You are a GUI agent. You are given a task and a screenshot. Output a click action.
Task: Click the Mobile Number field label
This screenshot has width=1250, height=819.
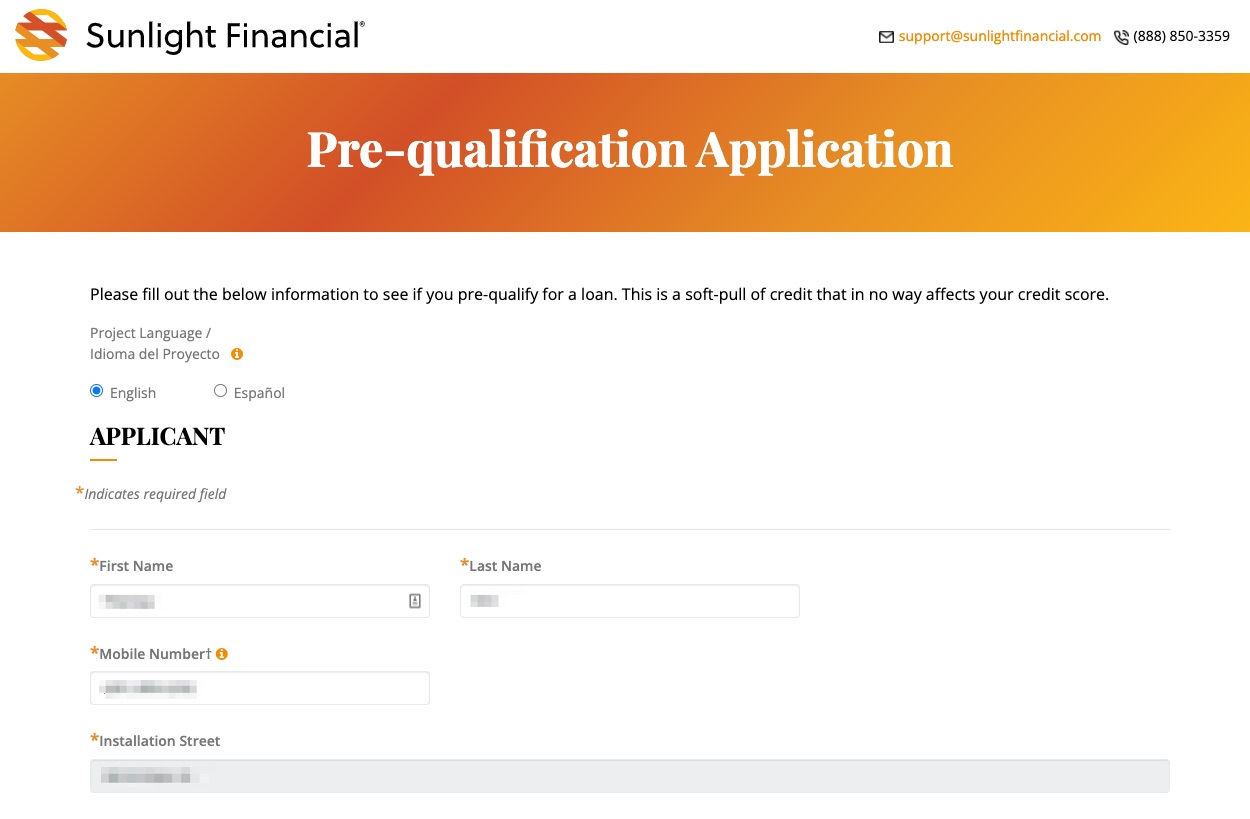click(x=152, y=654)
